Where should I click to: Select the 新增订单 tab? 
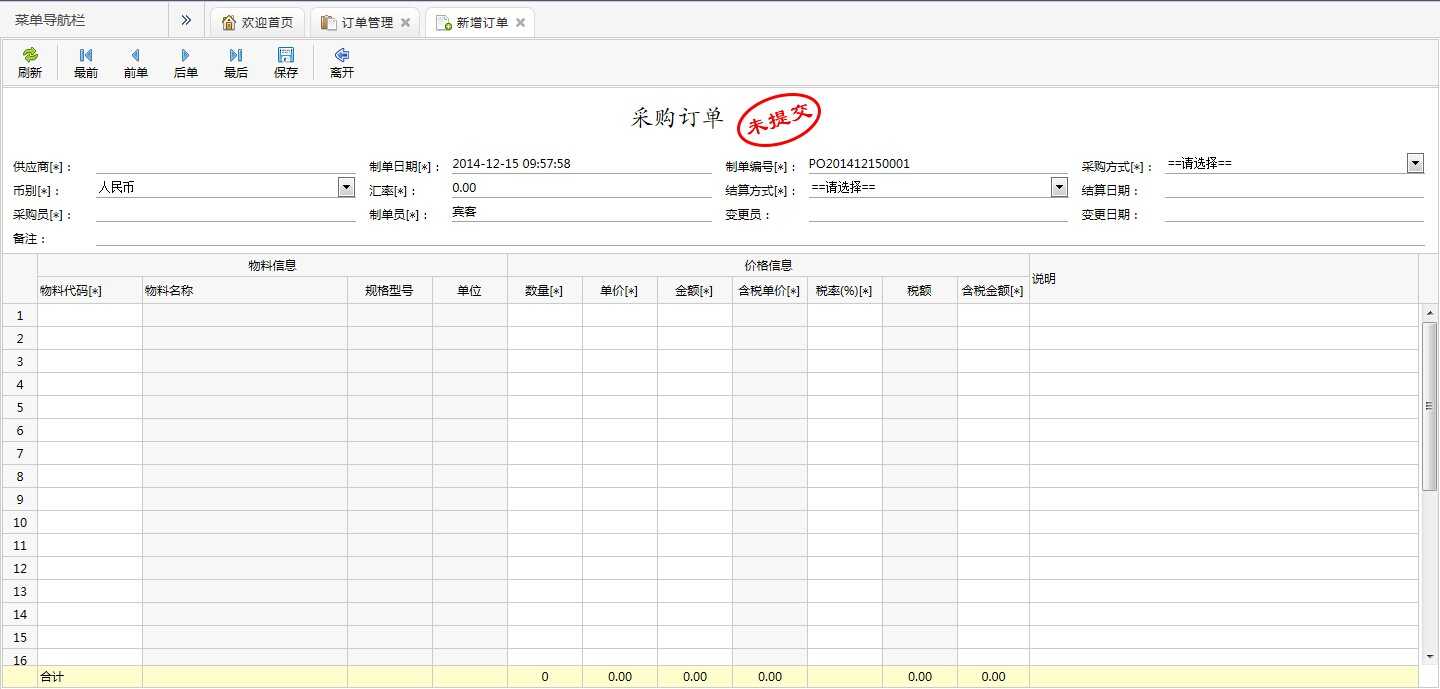(479, 22)
